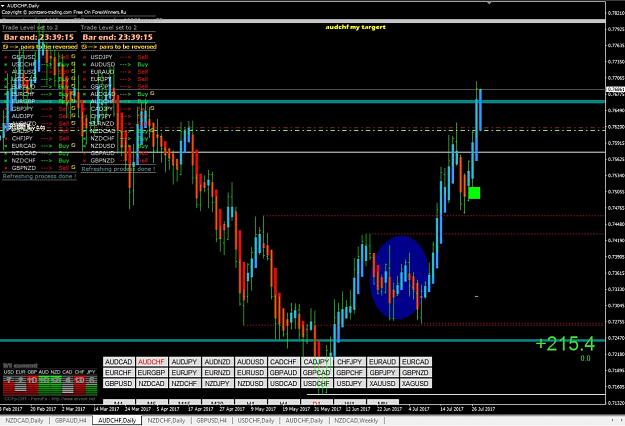Click the green square marker on the chart
The width and height of the screenshot is (625, 426).
[474, 193]
